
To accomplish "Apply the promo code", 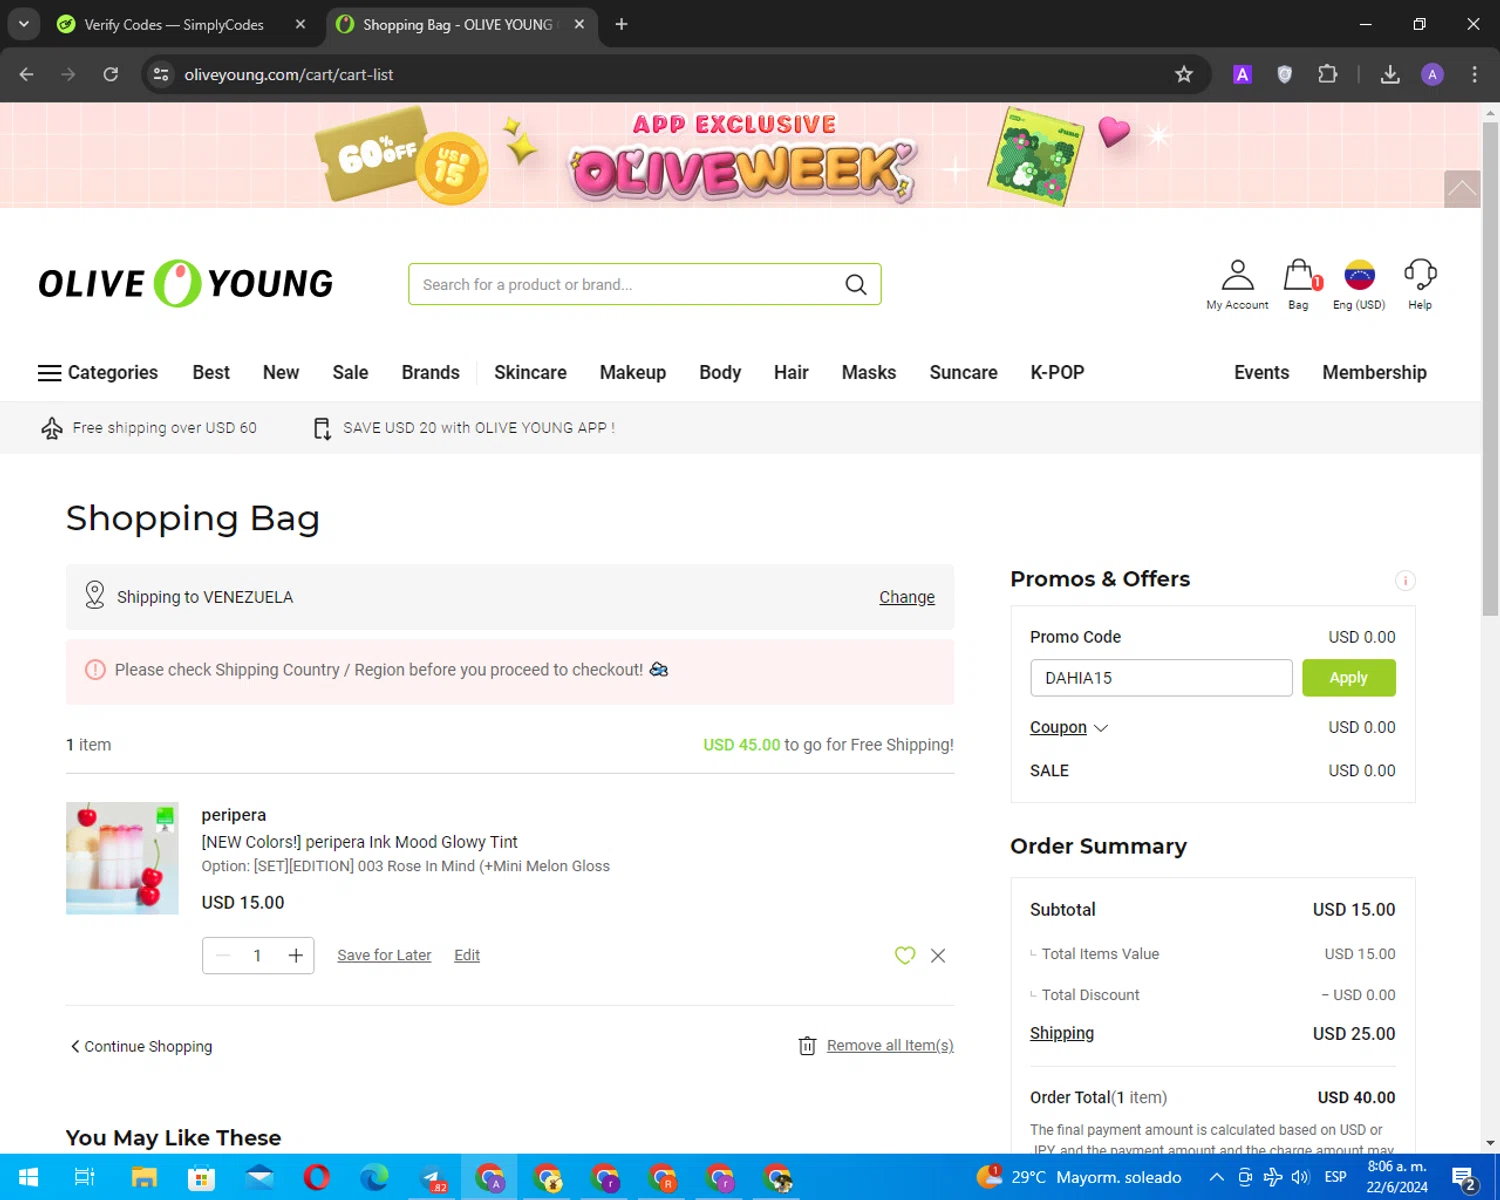I will pos(1348,678).
